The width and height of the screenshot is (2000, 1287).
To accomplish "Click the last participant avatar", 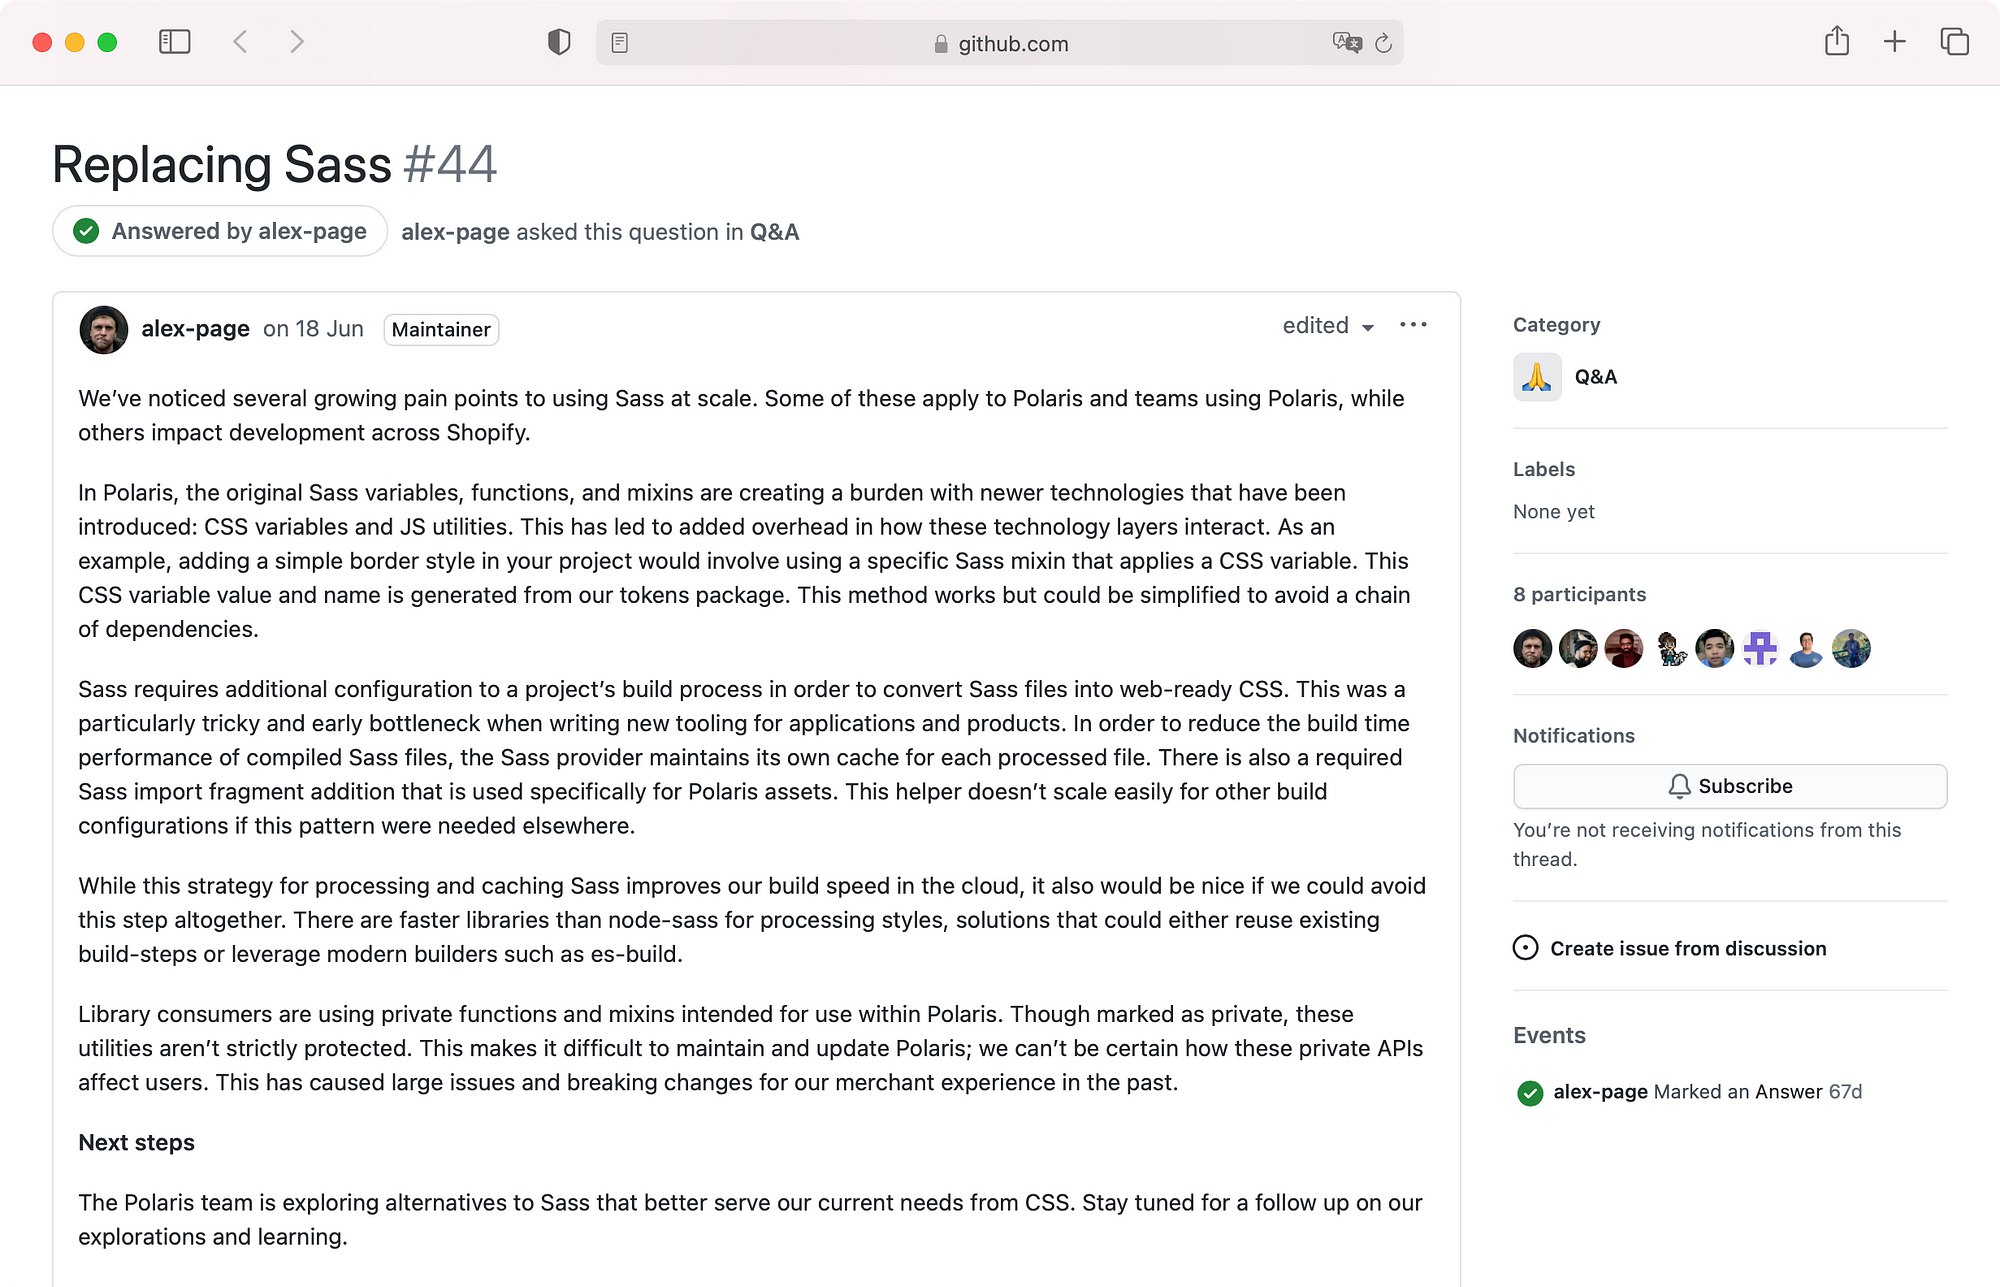I will [1851, 649].
